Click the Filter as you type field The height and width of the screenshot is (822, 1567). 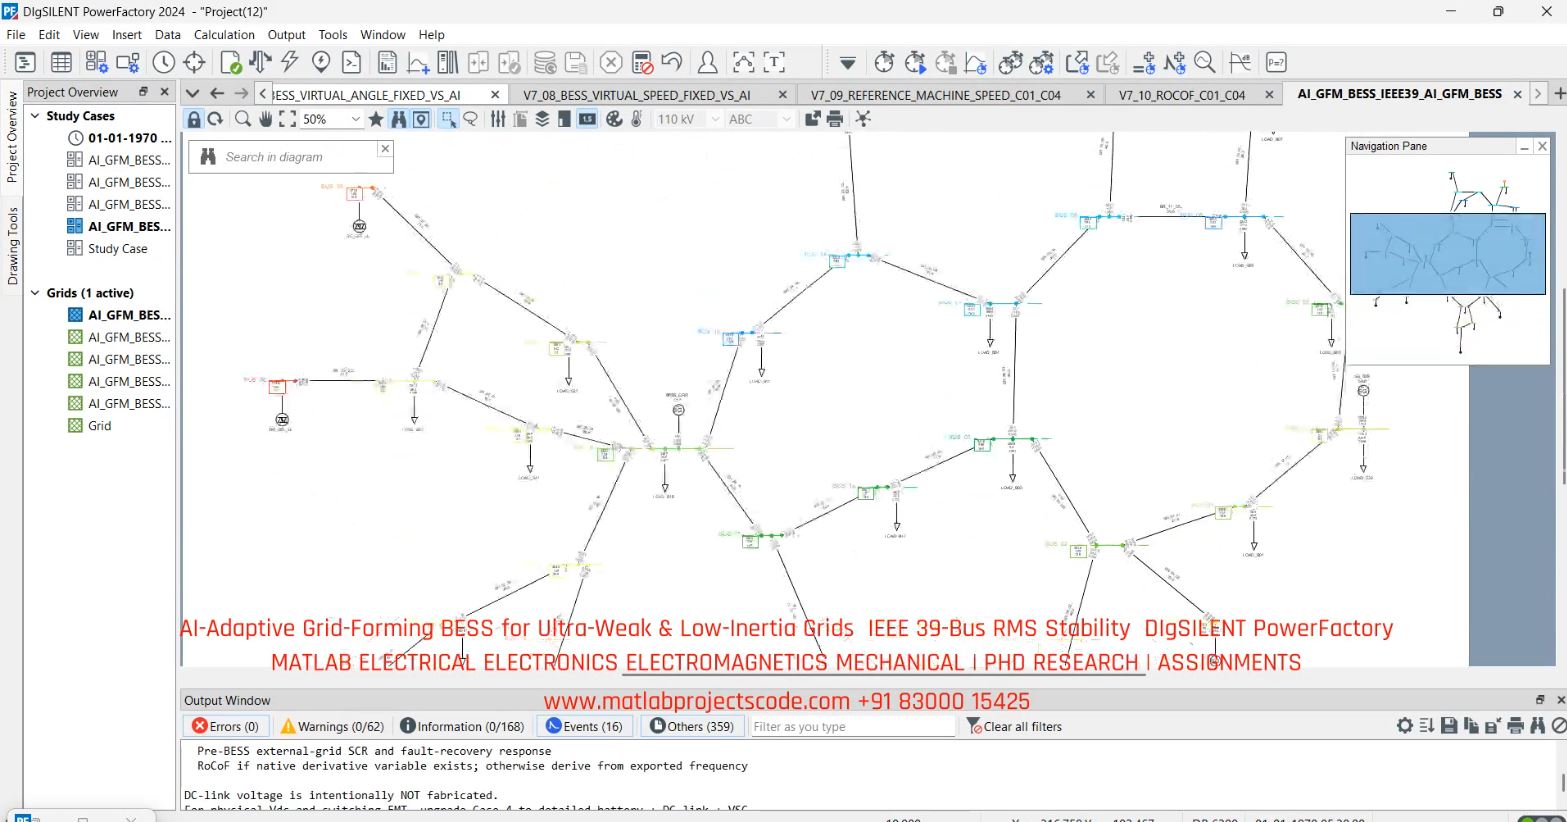point(853,726)
